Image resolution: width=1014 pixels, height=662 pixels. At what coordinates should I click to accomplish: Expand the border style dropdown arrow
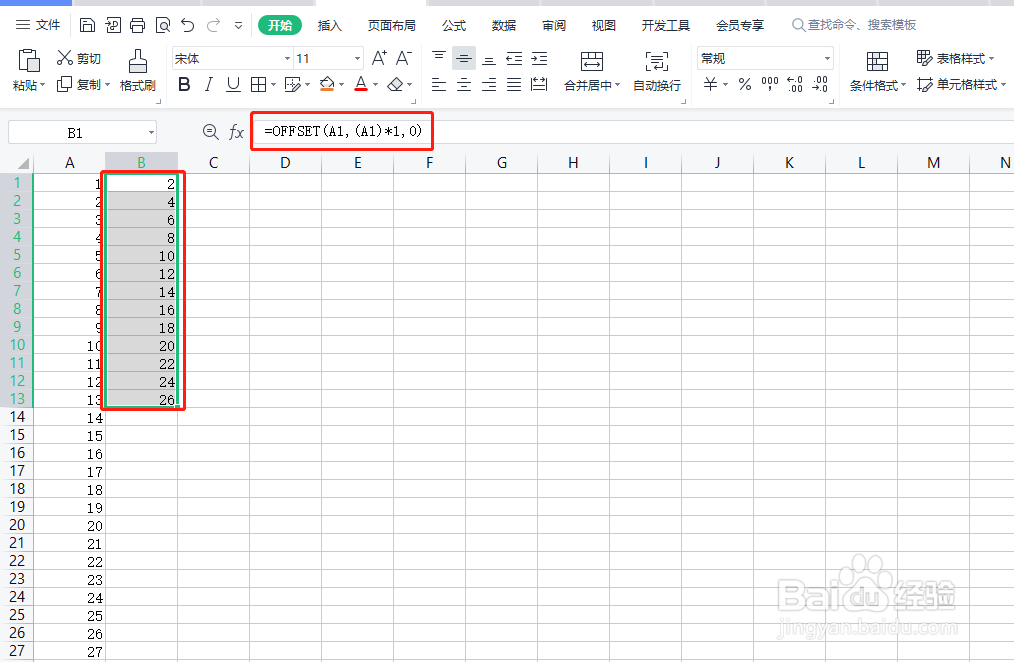click(271, 84)
